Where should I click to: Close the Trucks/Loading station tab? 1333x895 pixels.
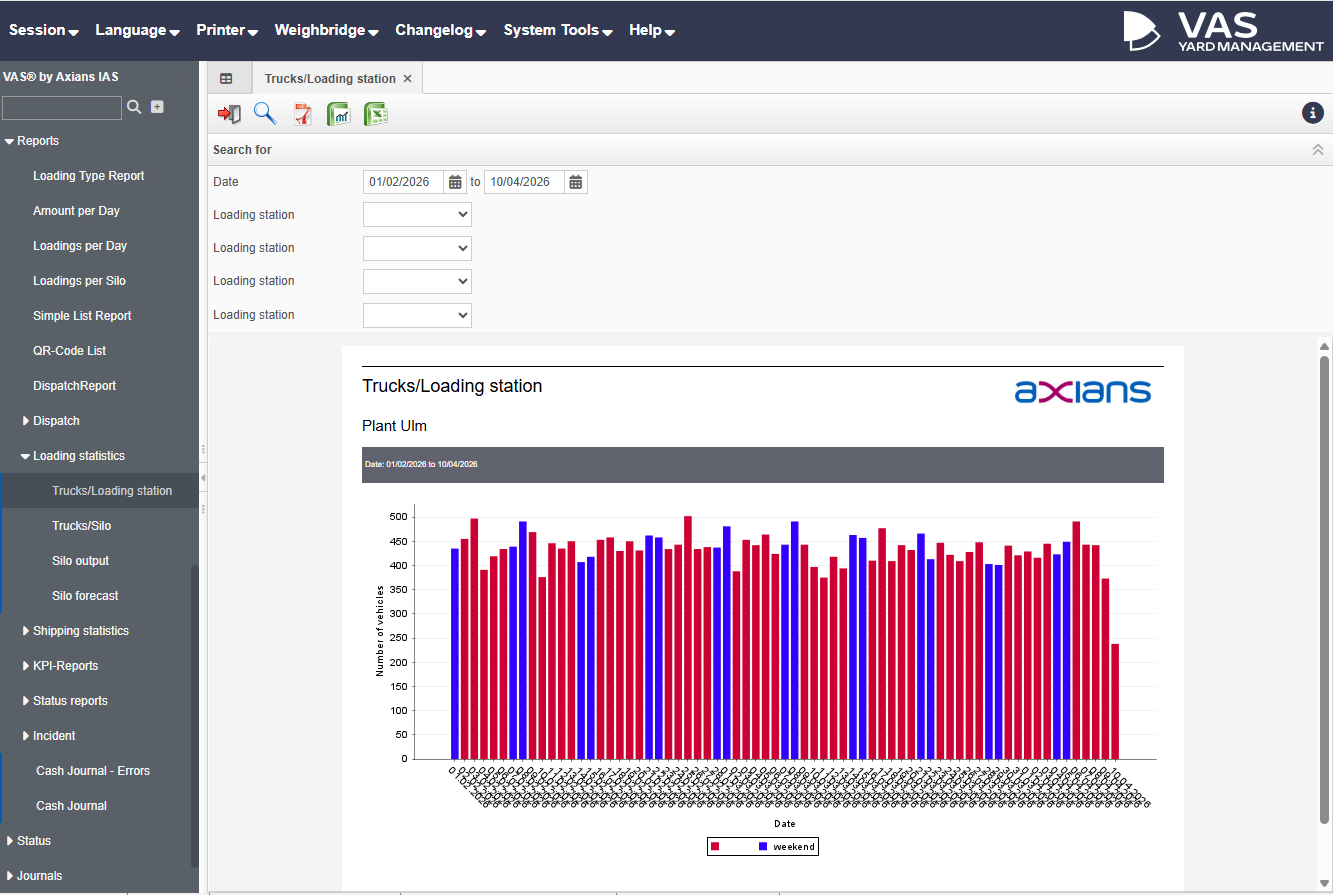coord(407,79)
